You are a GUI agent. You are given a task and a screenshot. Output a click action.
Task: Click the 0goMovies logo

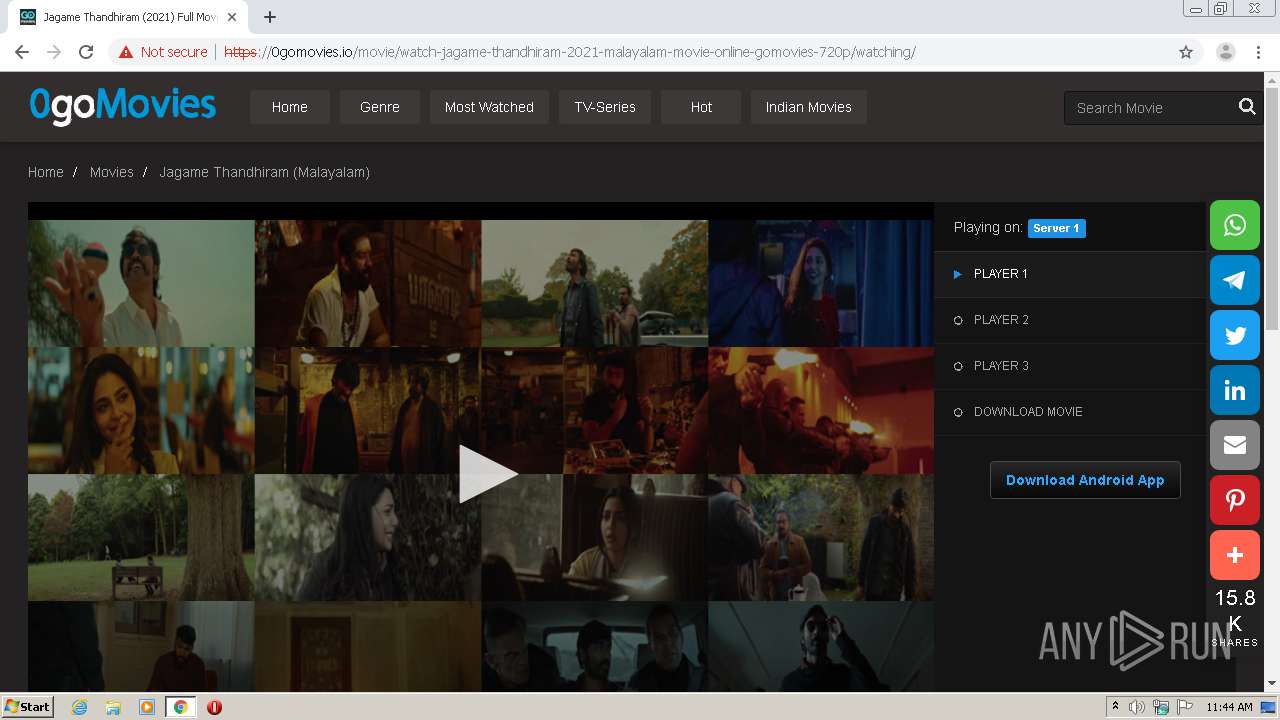pos(123,105)
